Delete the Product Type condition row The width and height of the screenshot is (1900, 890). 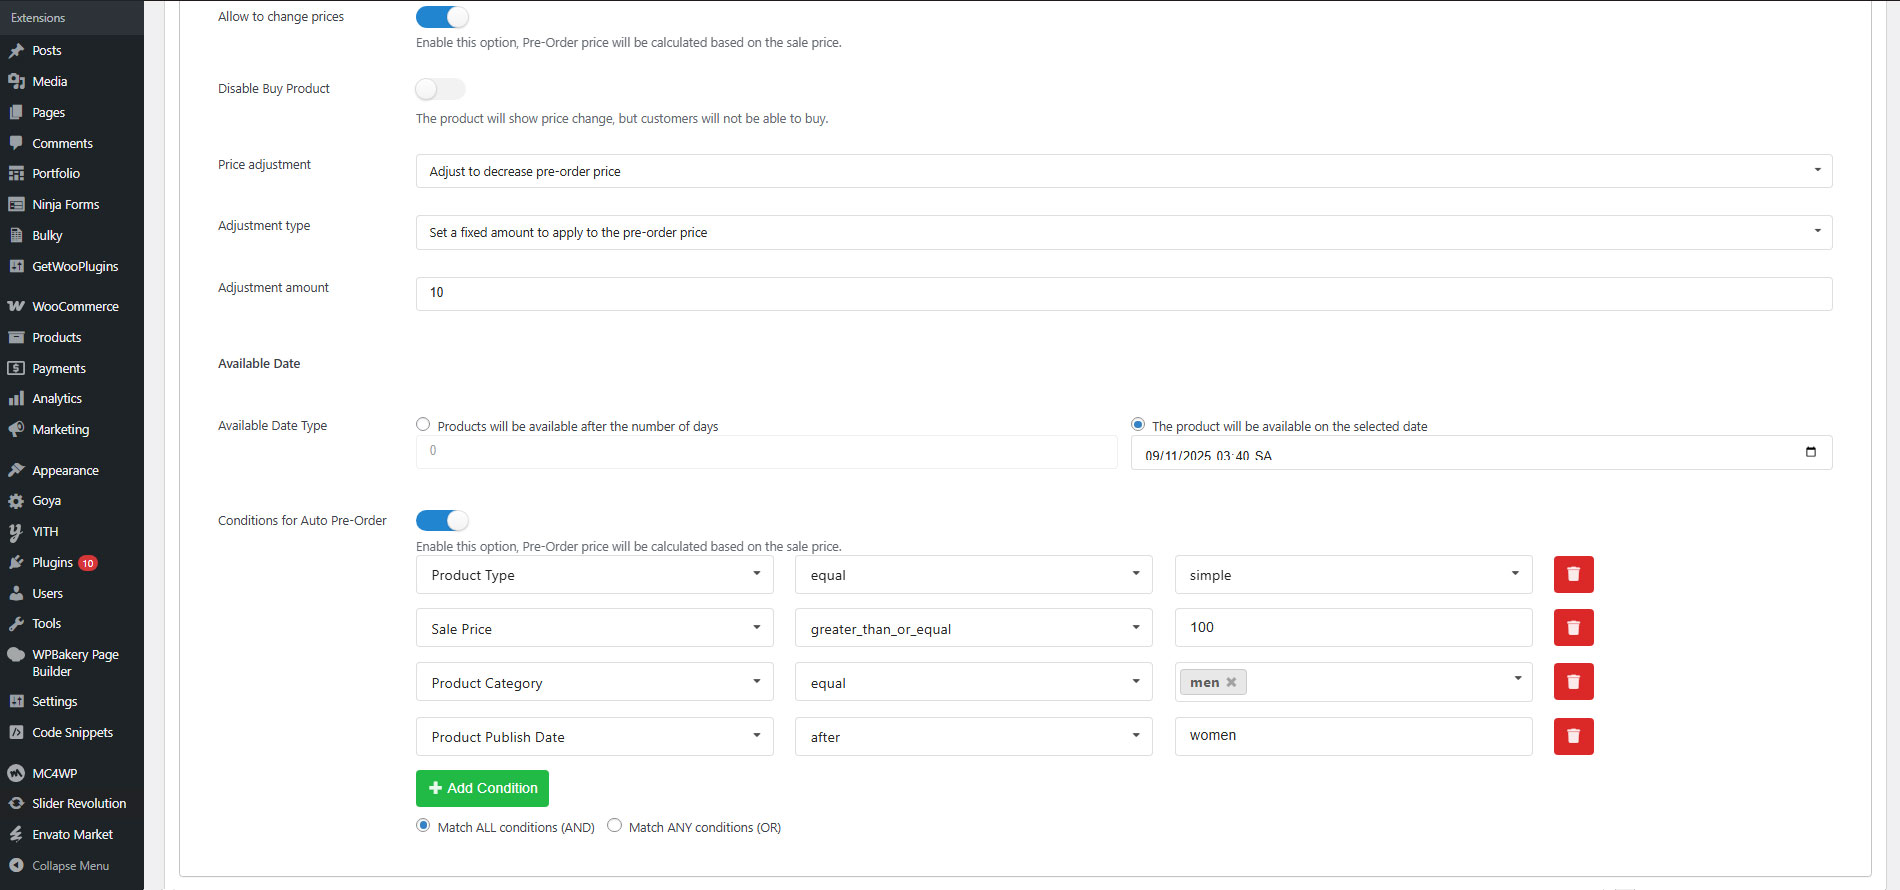[x=1573, y=575]
